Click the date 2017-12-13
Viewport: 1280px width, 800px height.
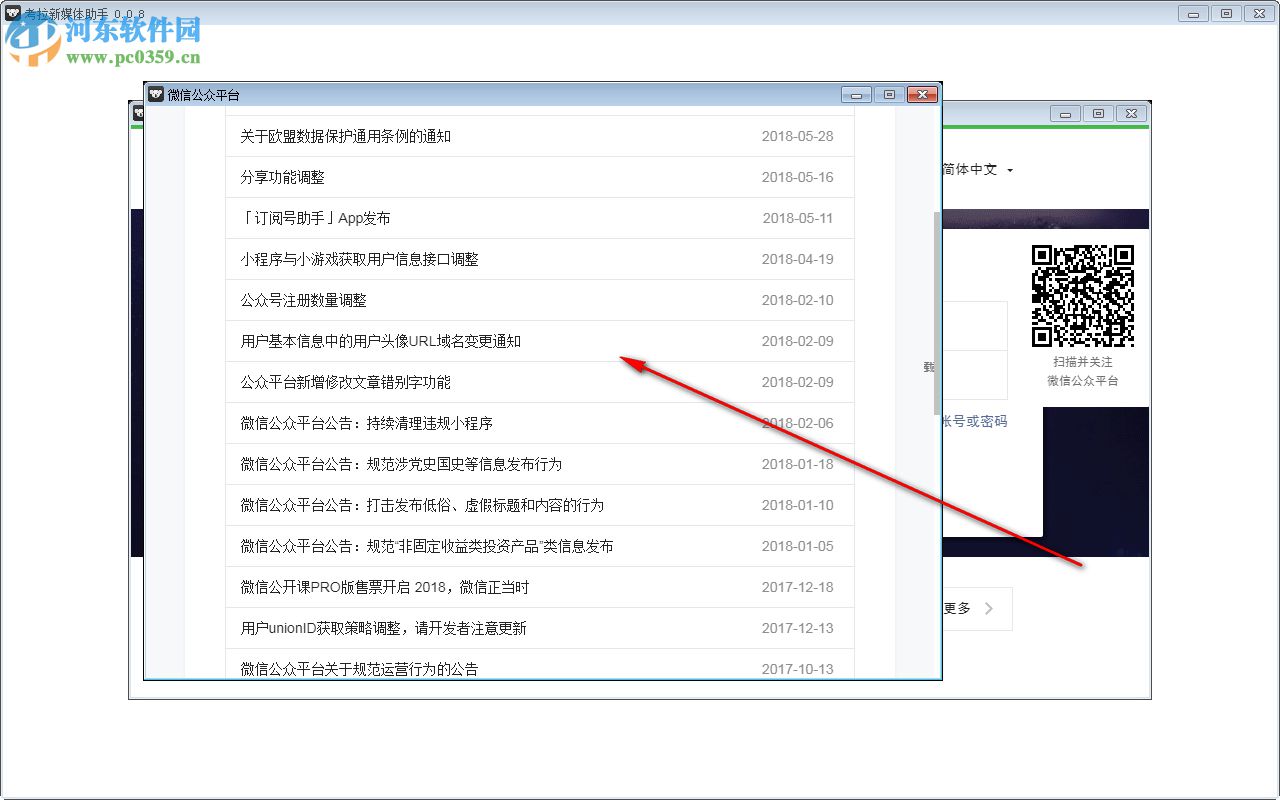point(797,628)
